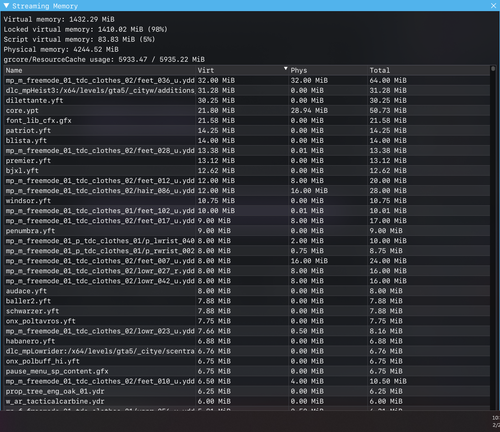Click the Virt column sort arrow
This screenshot has height=432, width=500.
pyautogui.click(x=285, y=69)
